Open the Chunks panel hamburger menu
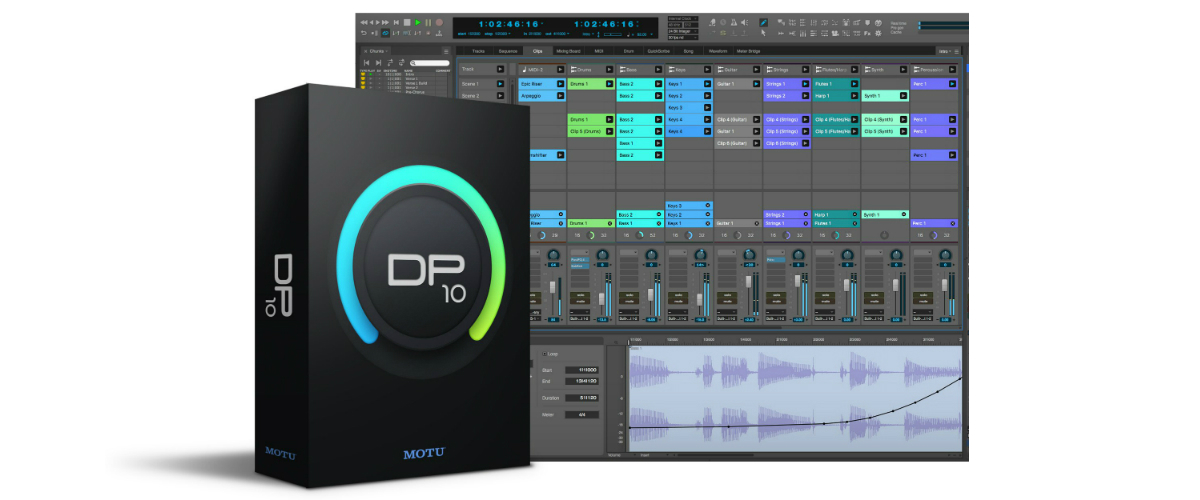This screenshot has width=1200, height=500. pos(446,51)
